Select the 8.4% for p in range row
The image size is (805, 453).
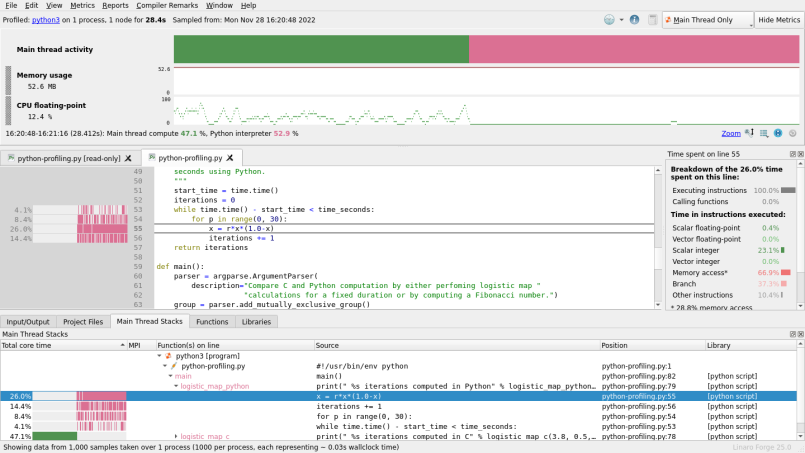[x=398, y=416]
